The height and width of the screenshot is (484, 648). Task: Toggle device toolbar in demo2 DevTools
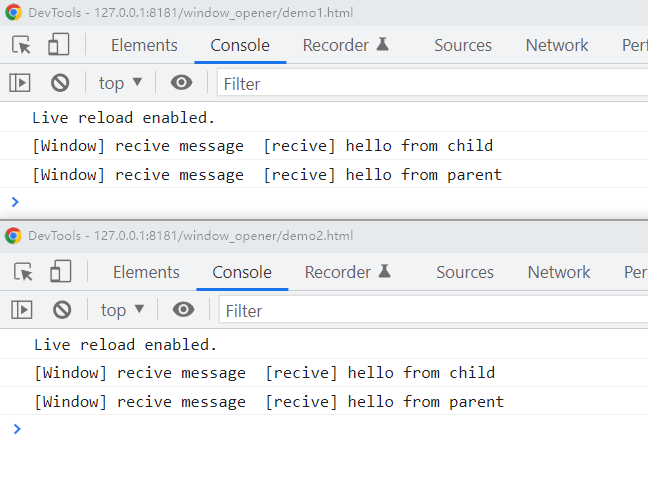point(61,272)
